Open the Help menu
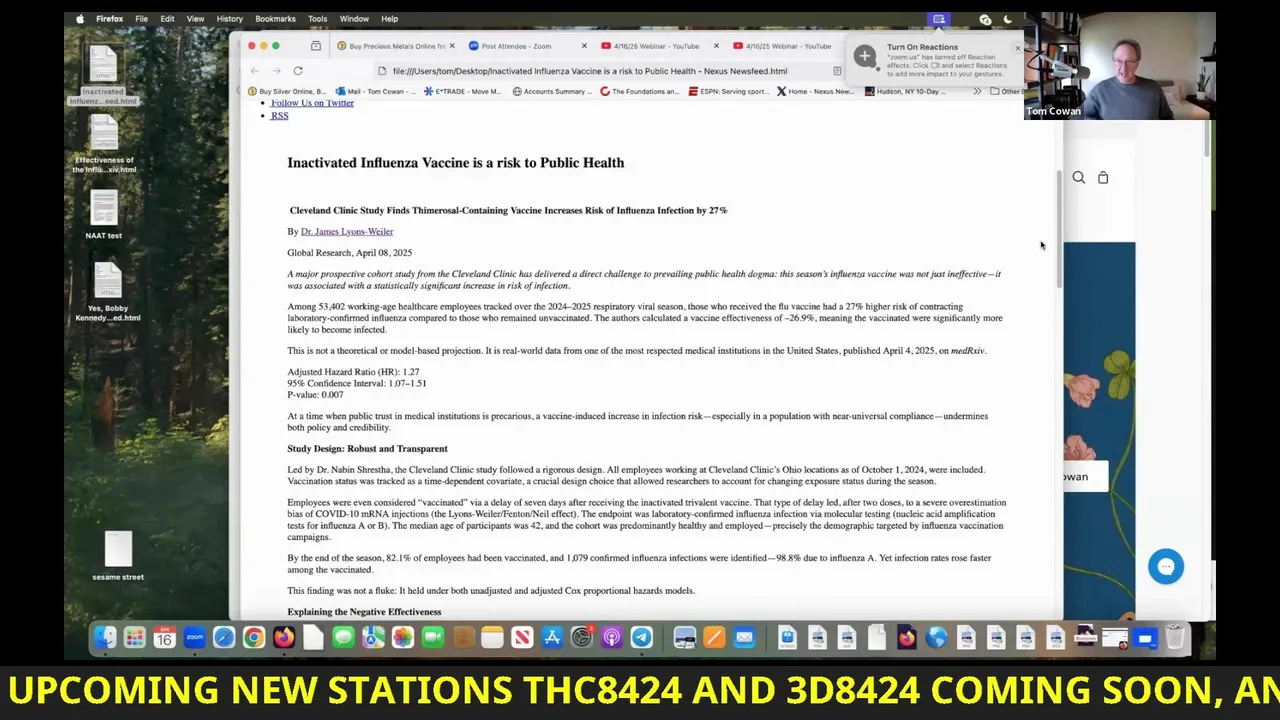Image resolution: width=1280 pixels, height=720 pixels. point(389,19)
